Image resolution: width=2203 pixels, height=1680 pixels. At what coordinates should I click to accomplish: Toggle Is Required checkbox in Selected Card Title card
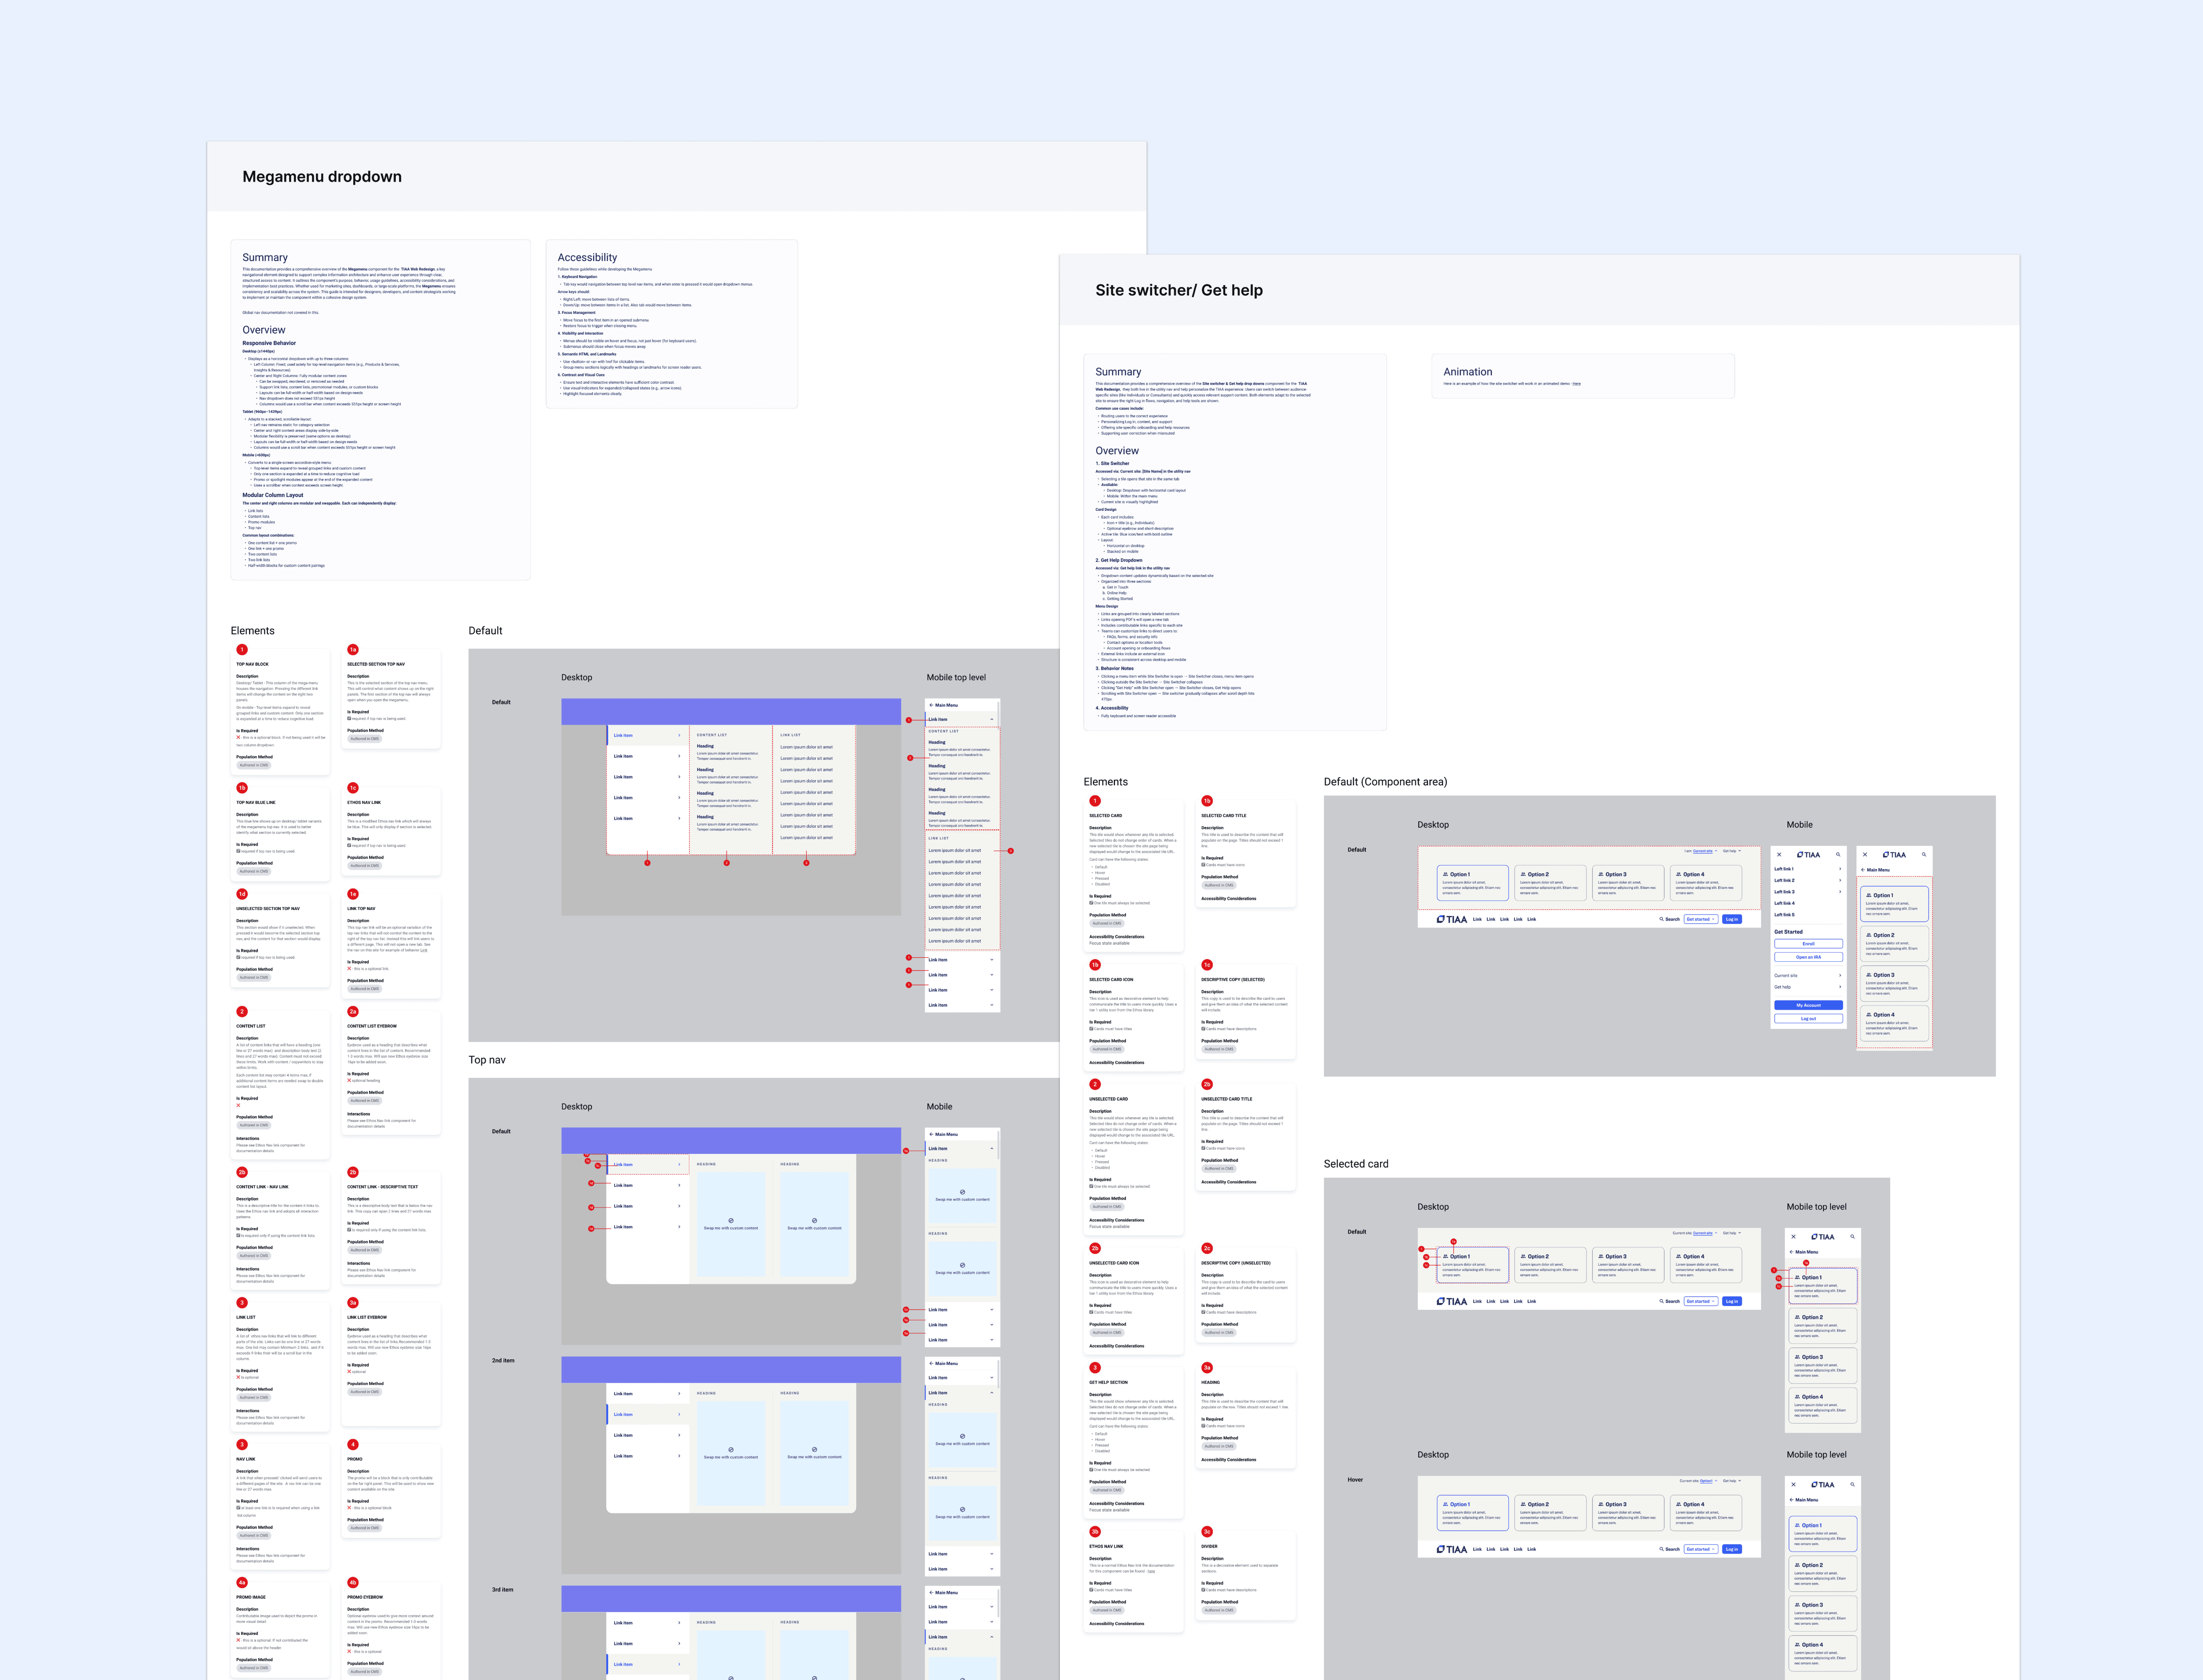point(1203,865)
